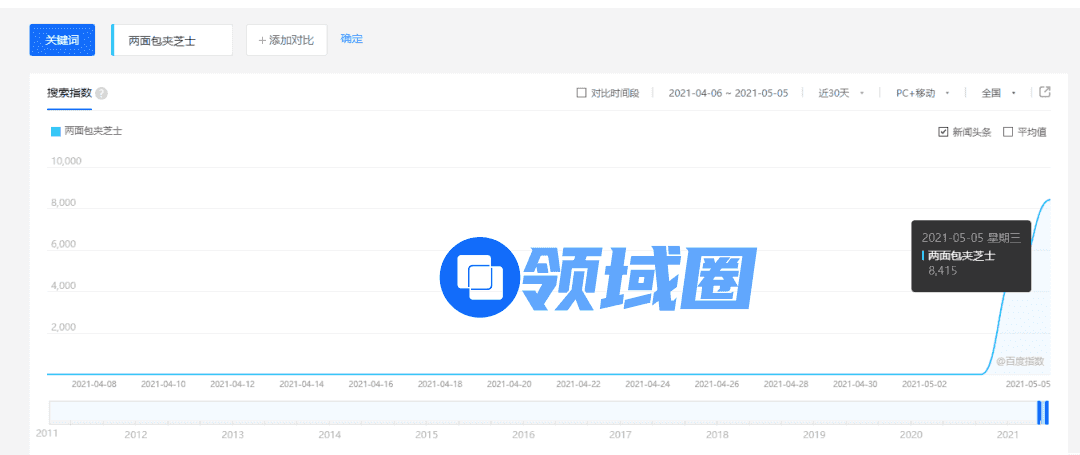Click the 确定 link
The image size is (1080, 455).
tap(352, 39)
